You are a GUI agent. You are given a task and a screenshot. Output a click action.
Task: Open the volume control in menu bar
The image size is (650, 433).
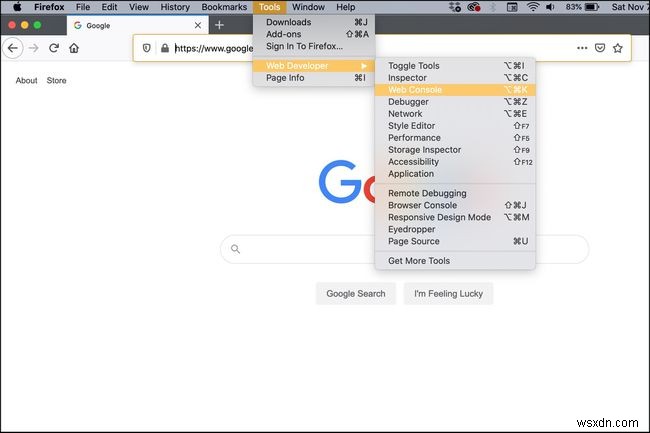click(551, 7)
